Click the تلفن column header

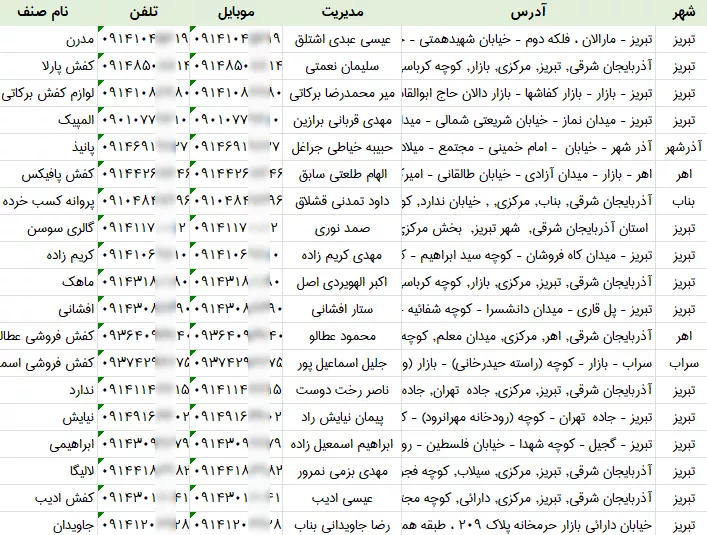click(x=143, y=13)
